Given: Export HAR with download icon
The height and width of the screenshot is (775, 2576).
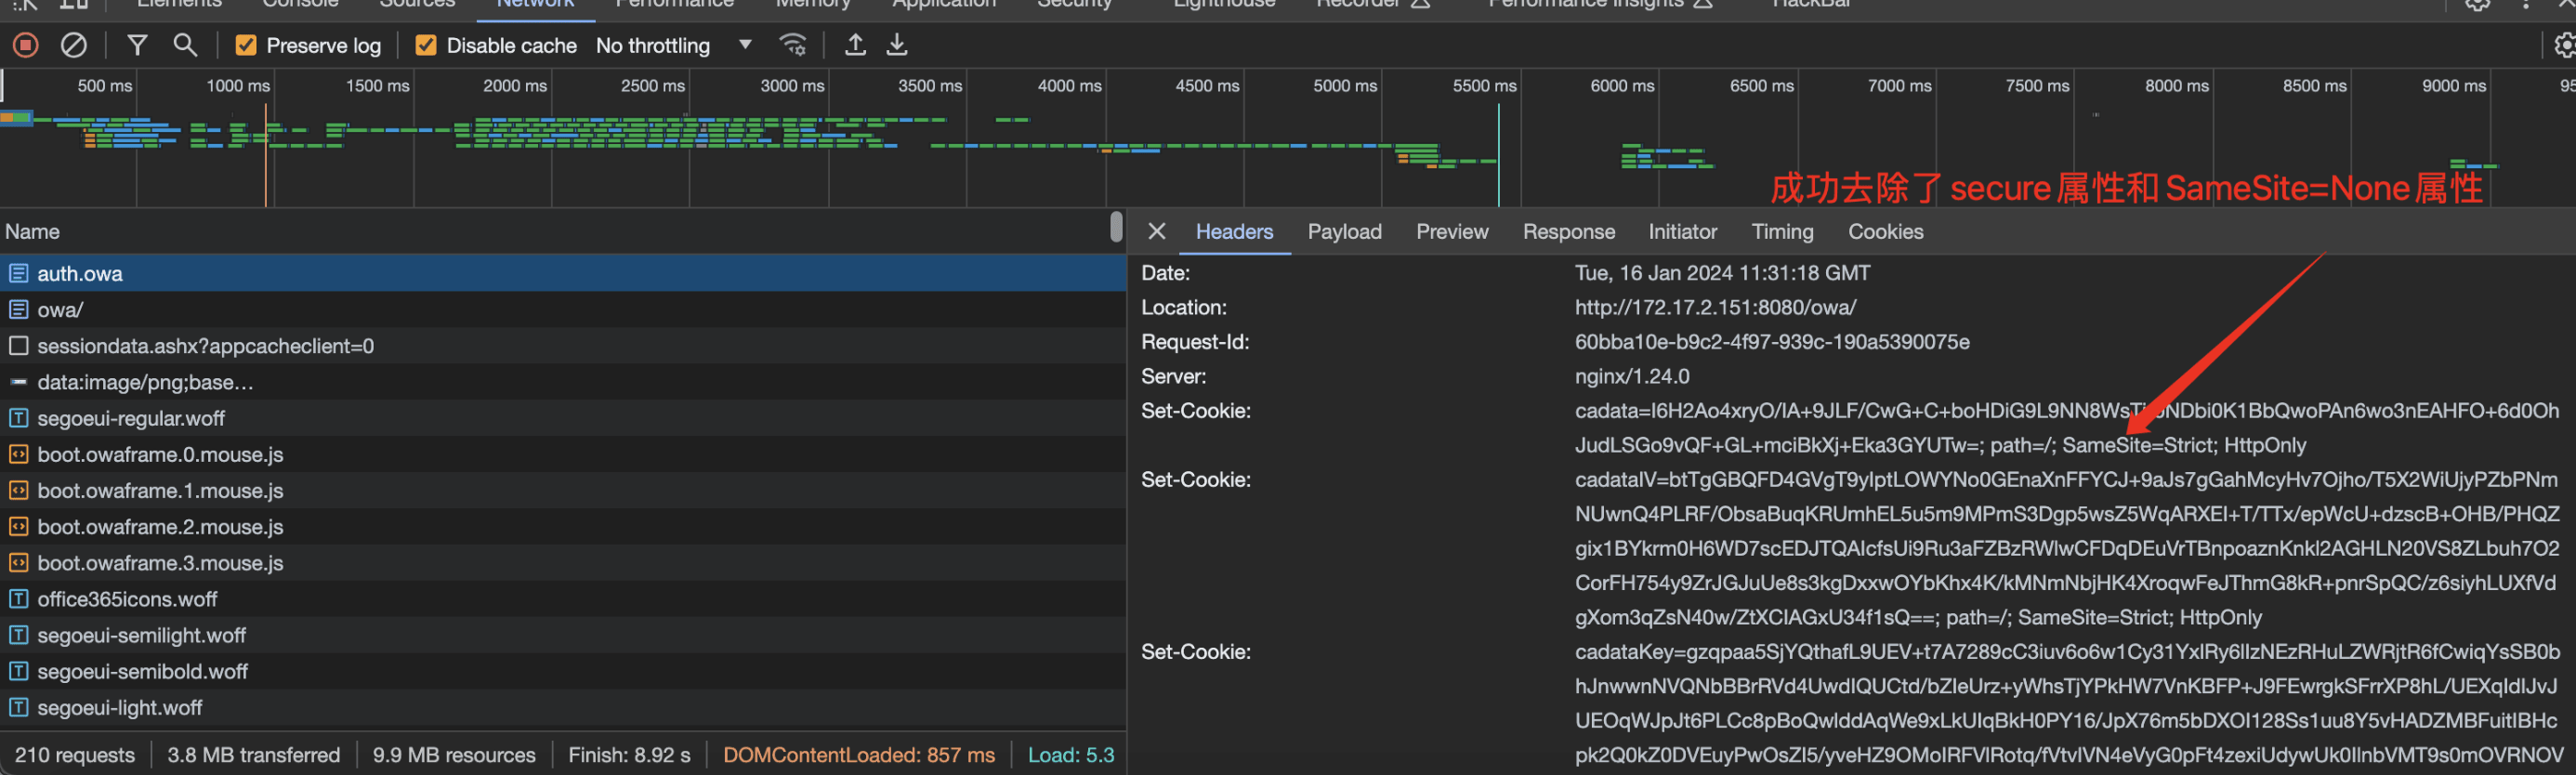Looking at the screenshot, I should point(897,45).
